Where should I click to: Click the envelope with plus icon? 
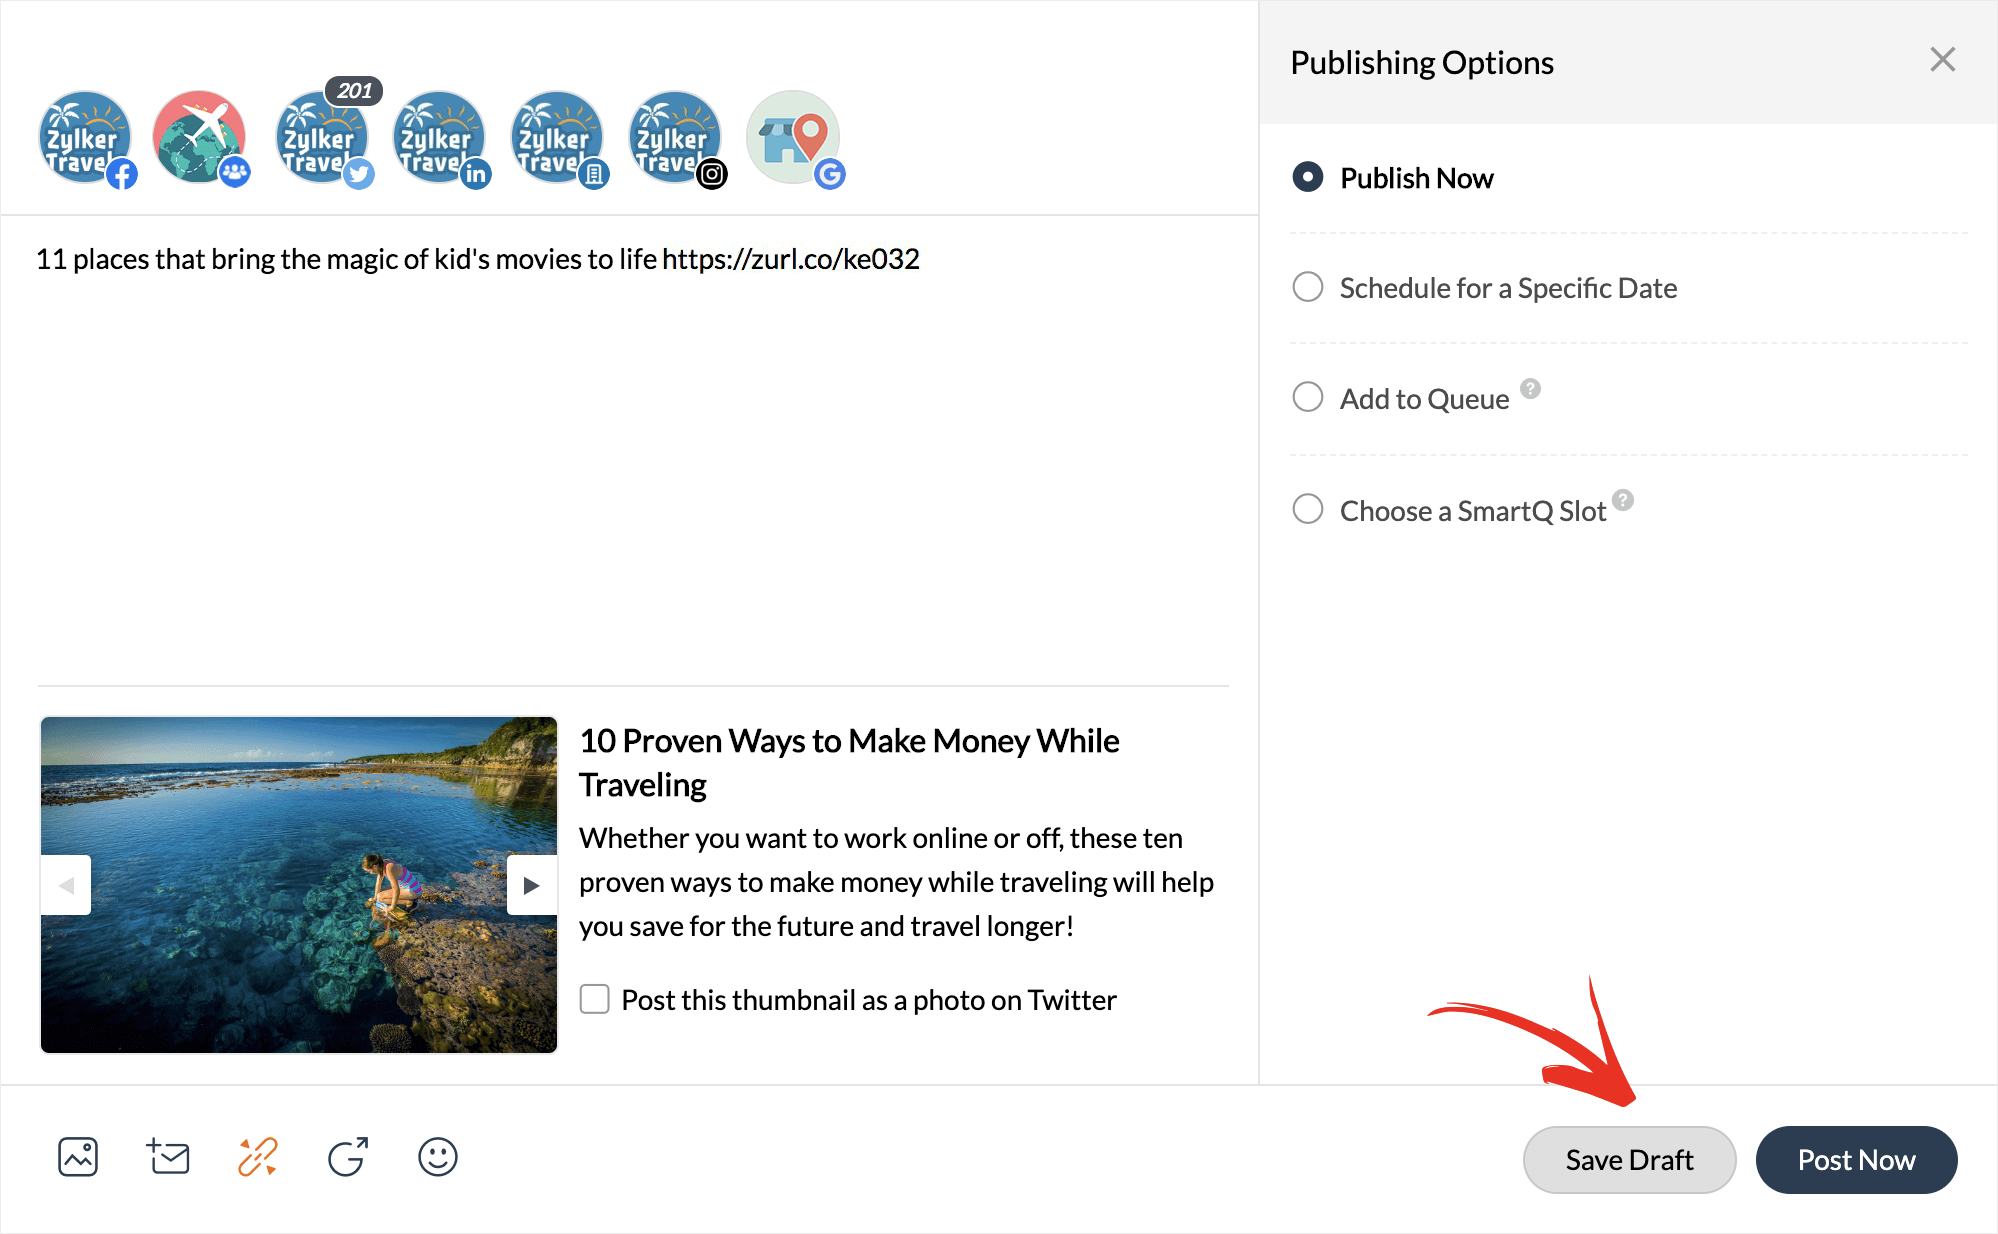pos(168,1157)
